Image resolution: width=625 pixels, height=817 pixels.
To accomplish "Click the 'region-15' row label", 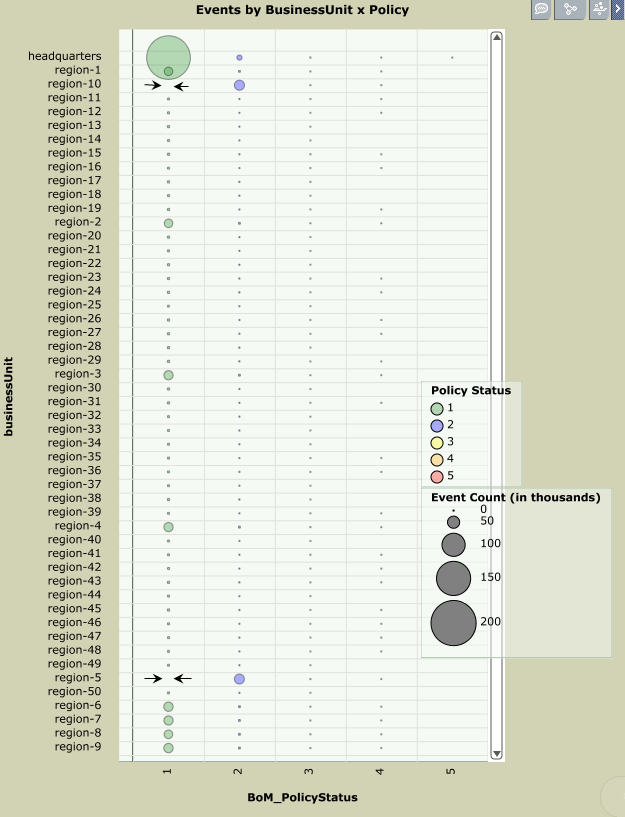I will point(74,153).
